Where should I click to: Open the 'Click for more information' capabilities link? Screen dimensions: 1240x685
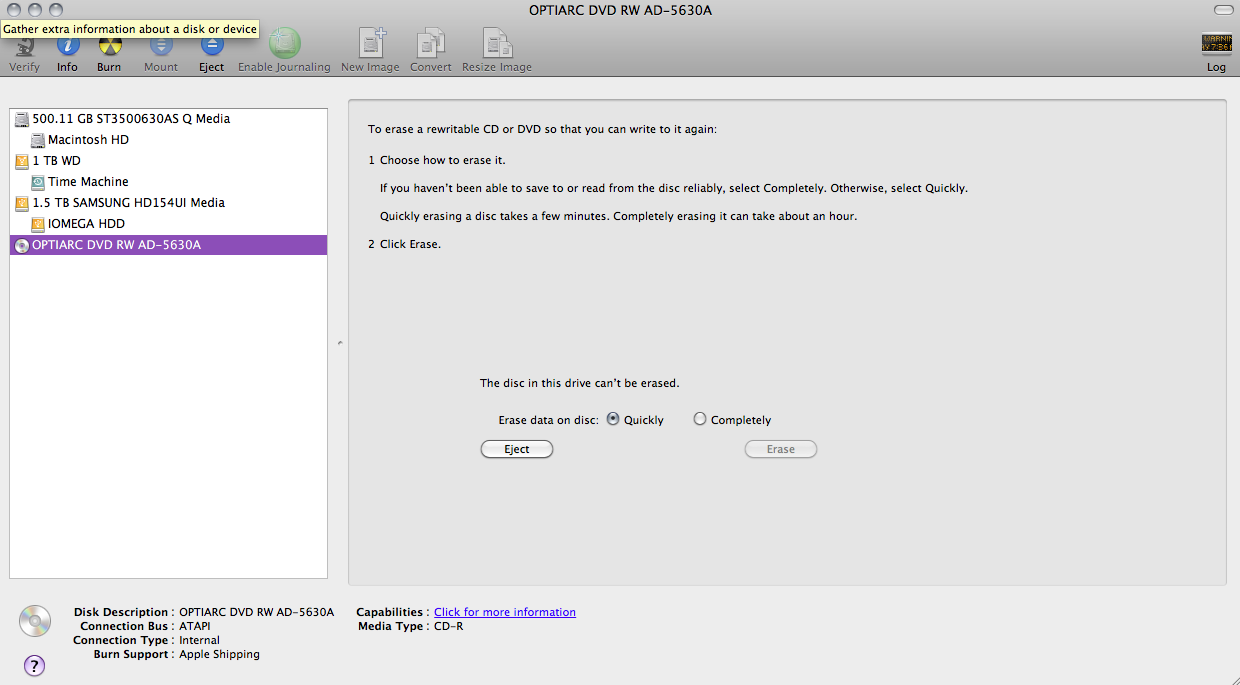505,612
